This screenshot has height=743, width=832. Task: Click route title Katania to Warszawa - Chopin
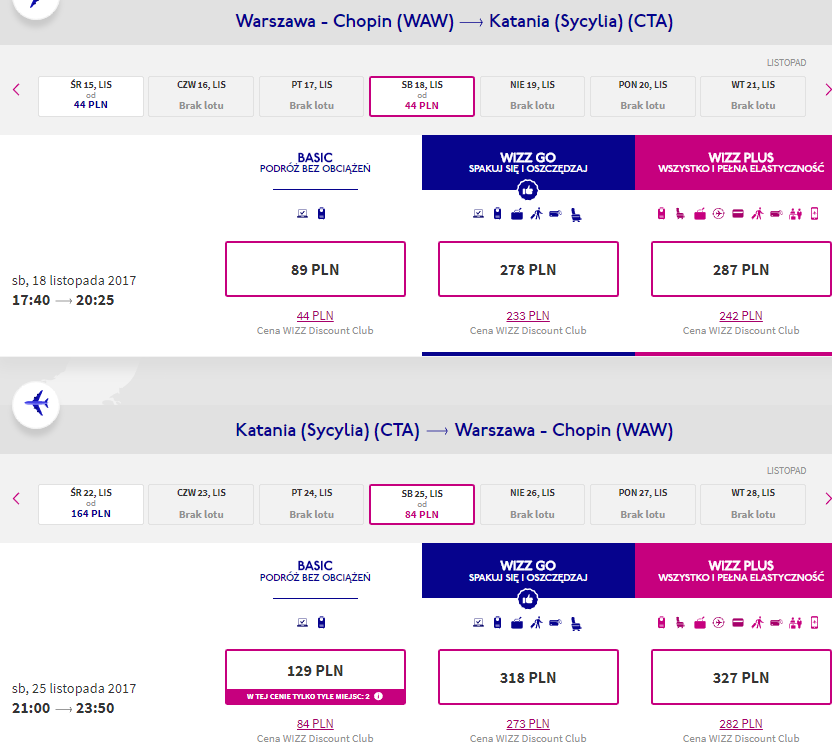(x=454, y=430)
